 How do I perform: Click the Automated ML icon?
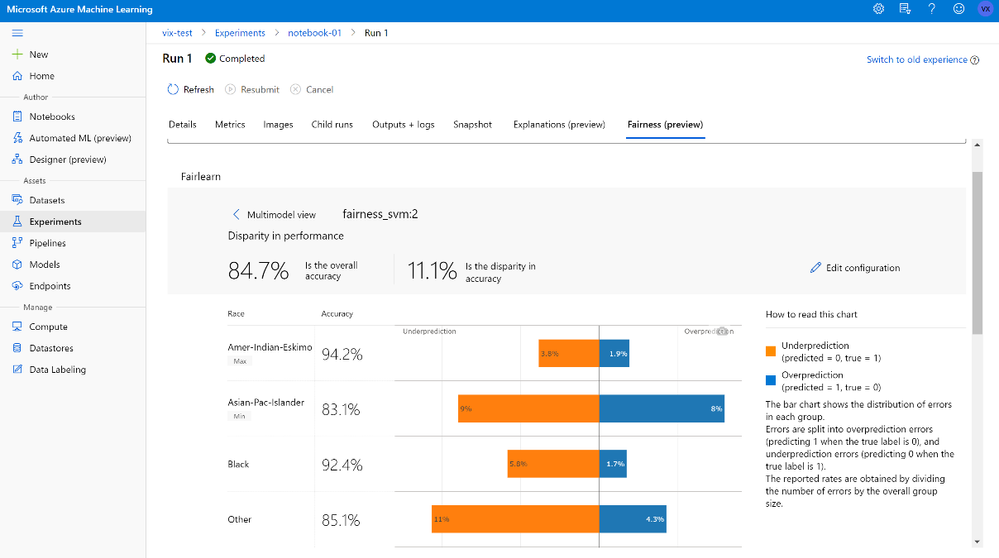[x=17, y=138]
